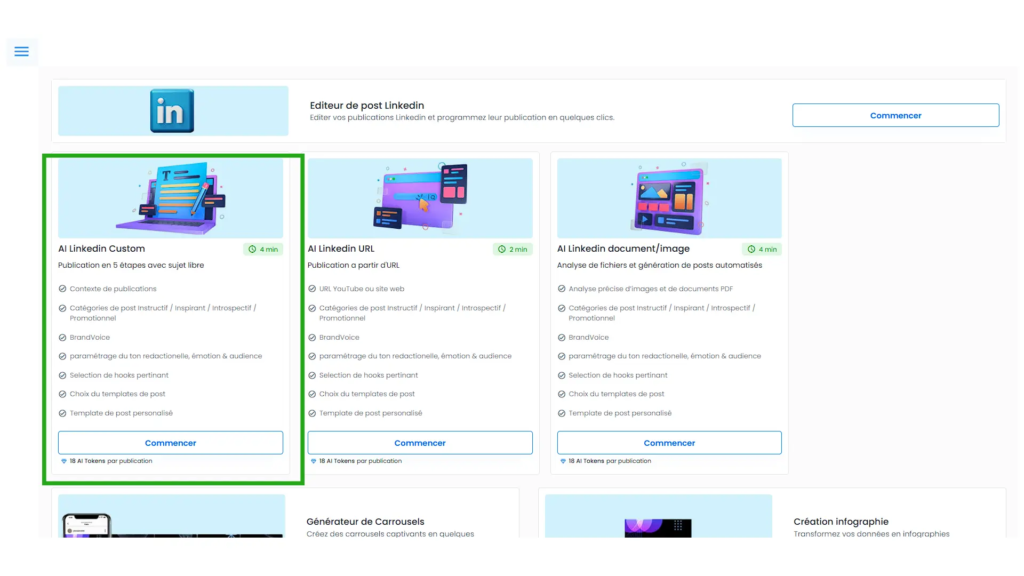Image resolution: width=1024 pixels, height=576 pixels.
Task: Click Commencer under AI Linkedin document/image
Action: [669, 443]
